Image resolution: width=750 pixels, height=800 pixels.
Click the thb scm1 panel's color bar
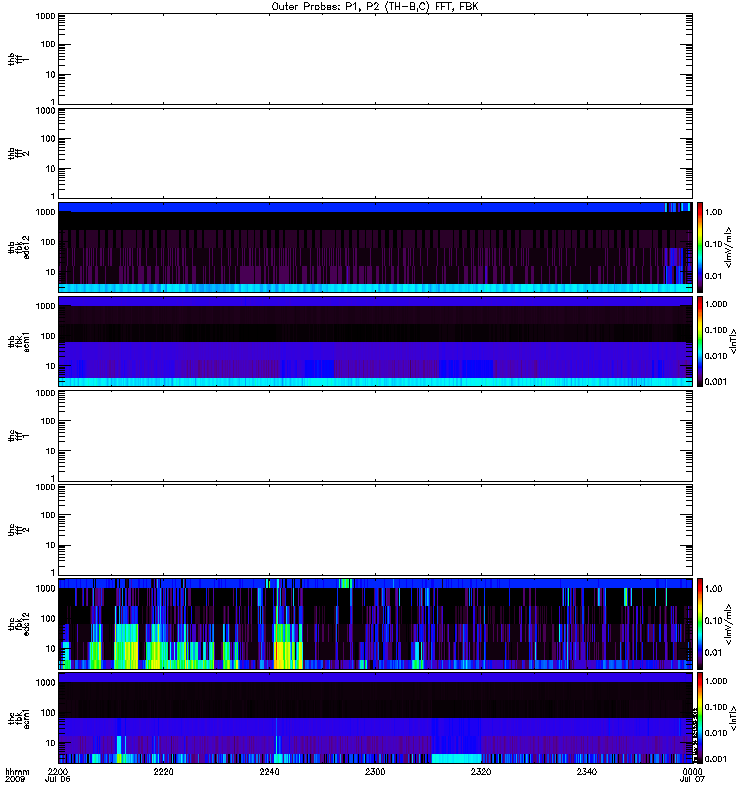click(x=700, y=341)
